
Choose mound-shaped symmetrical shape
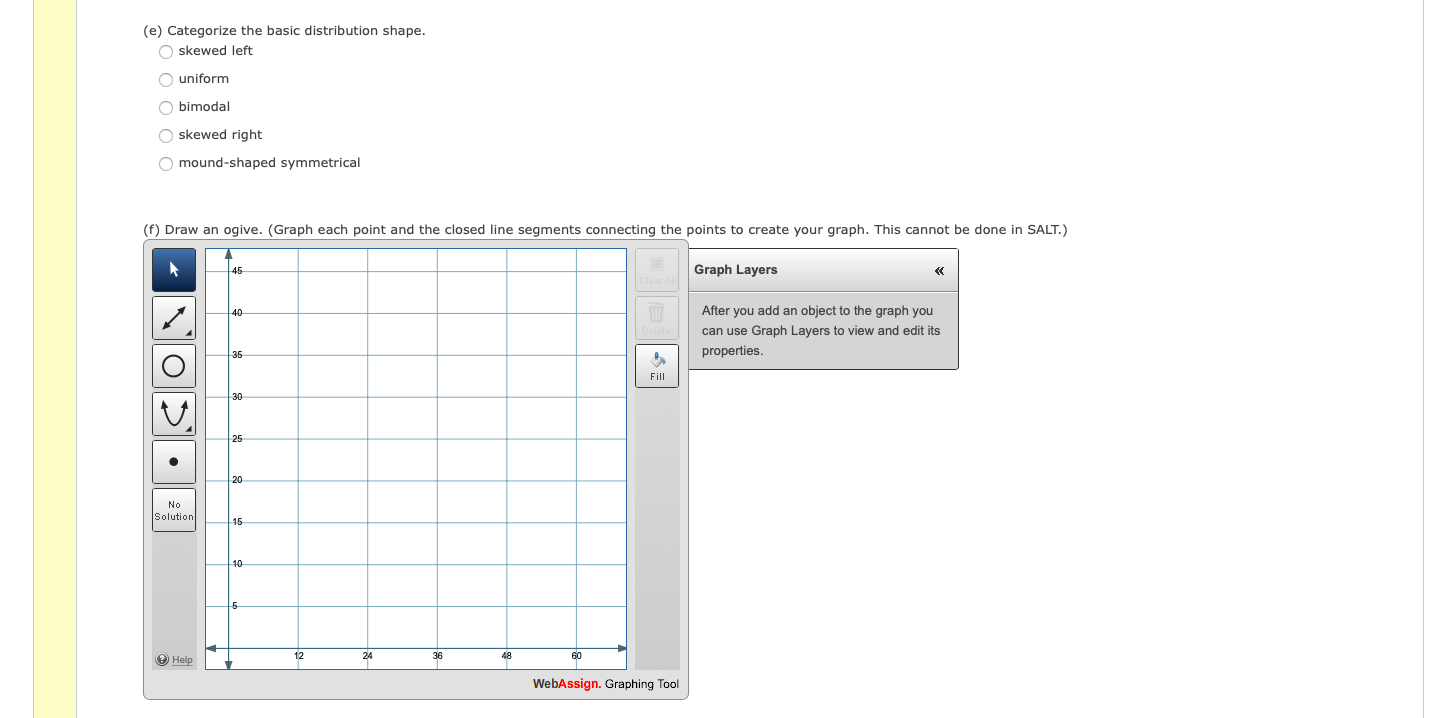click(165, 164)
